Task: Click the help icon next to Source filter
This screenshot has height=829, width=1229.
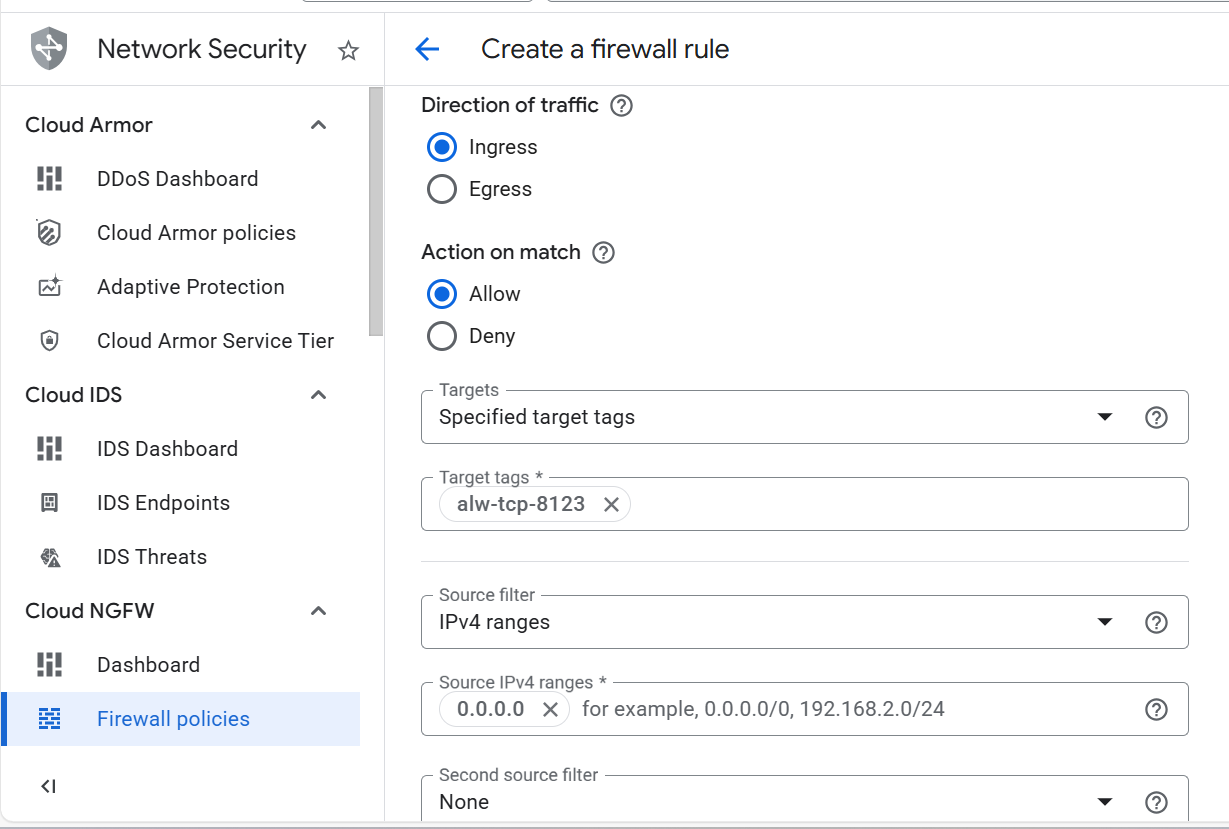Action: 1156,622
